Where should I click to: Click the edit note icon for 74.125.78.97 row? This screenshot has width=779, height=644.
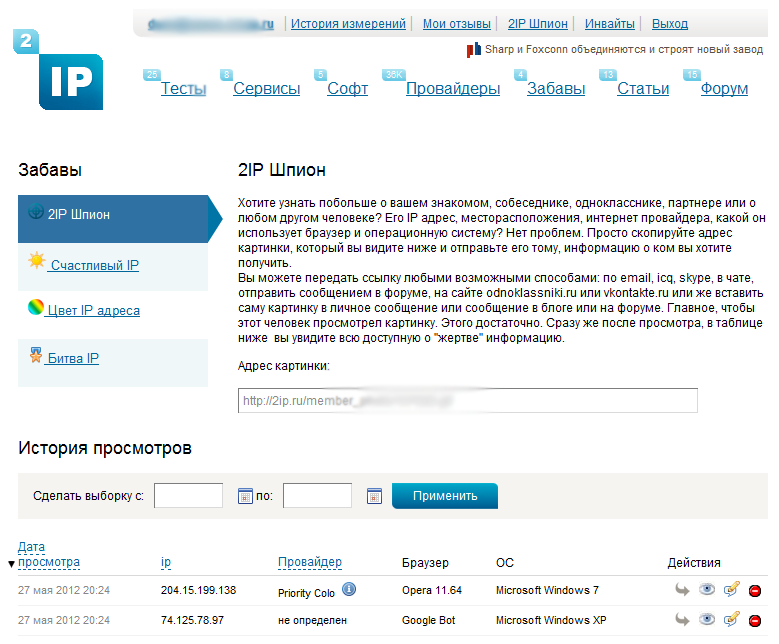(x=732, y=619)
